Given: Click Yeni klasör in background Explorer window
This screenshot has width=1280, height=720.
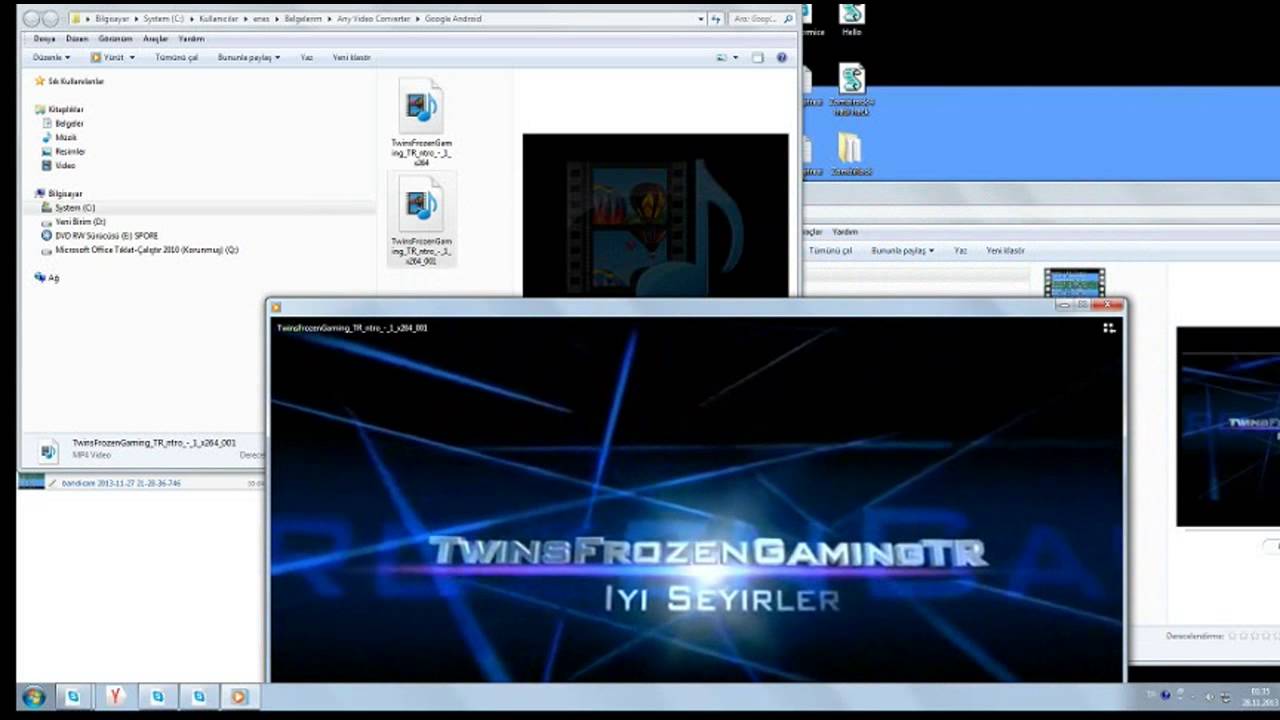Looking at the screenshot, I should 1005,250.
